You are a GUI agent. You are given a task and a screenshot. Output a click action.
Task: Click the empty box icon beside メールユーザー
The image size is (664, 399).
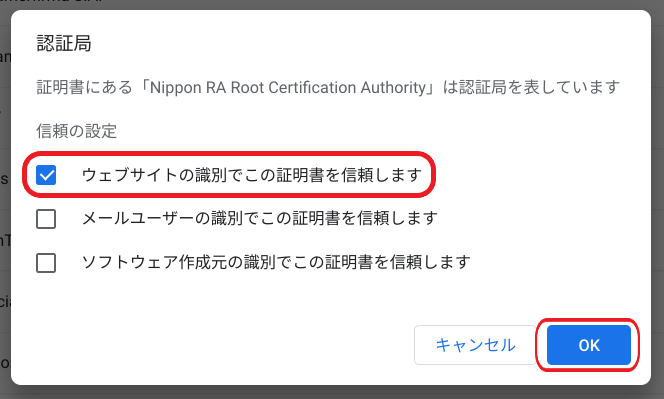click(x=46, y=219)
